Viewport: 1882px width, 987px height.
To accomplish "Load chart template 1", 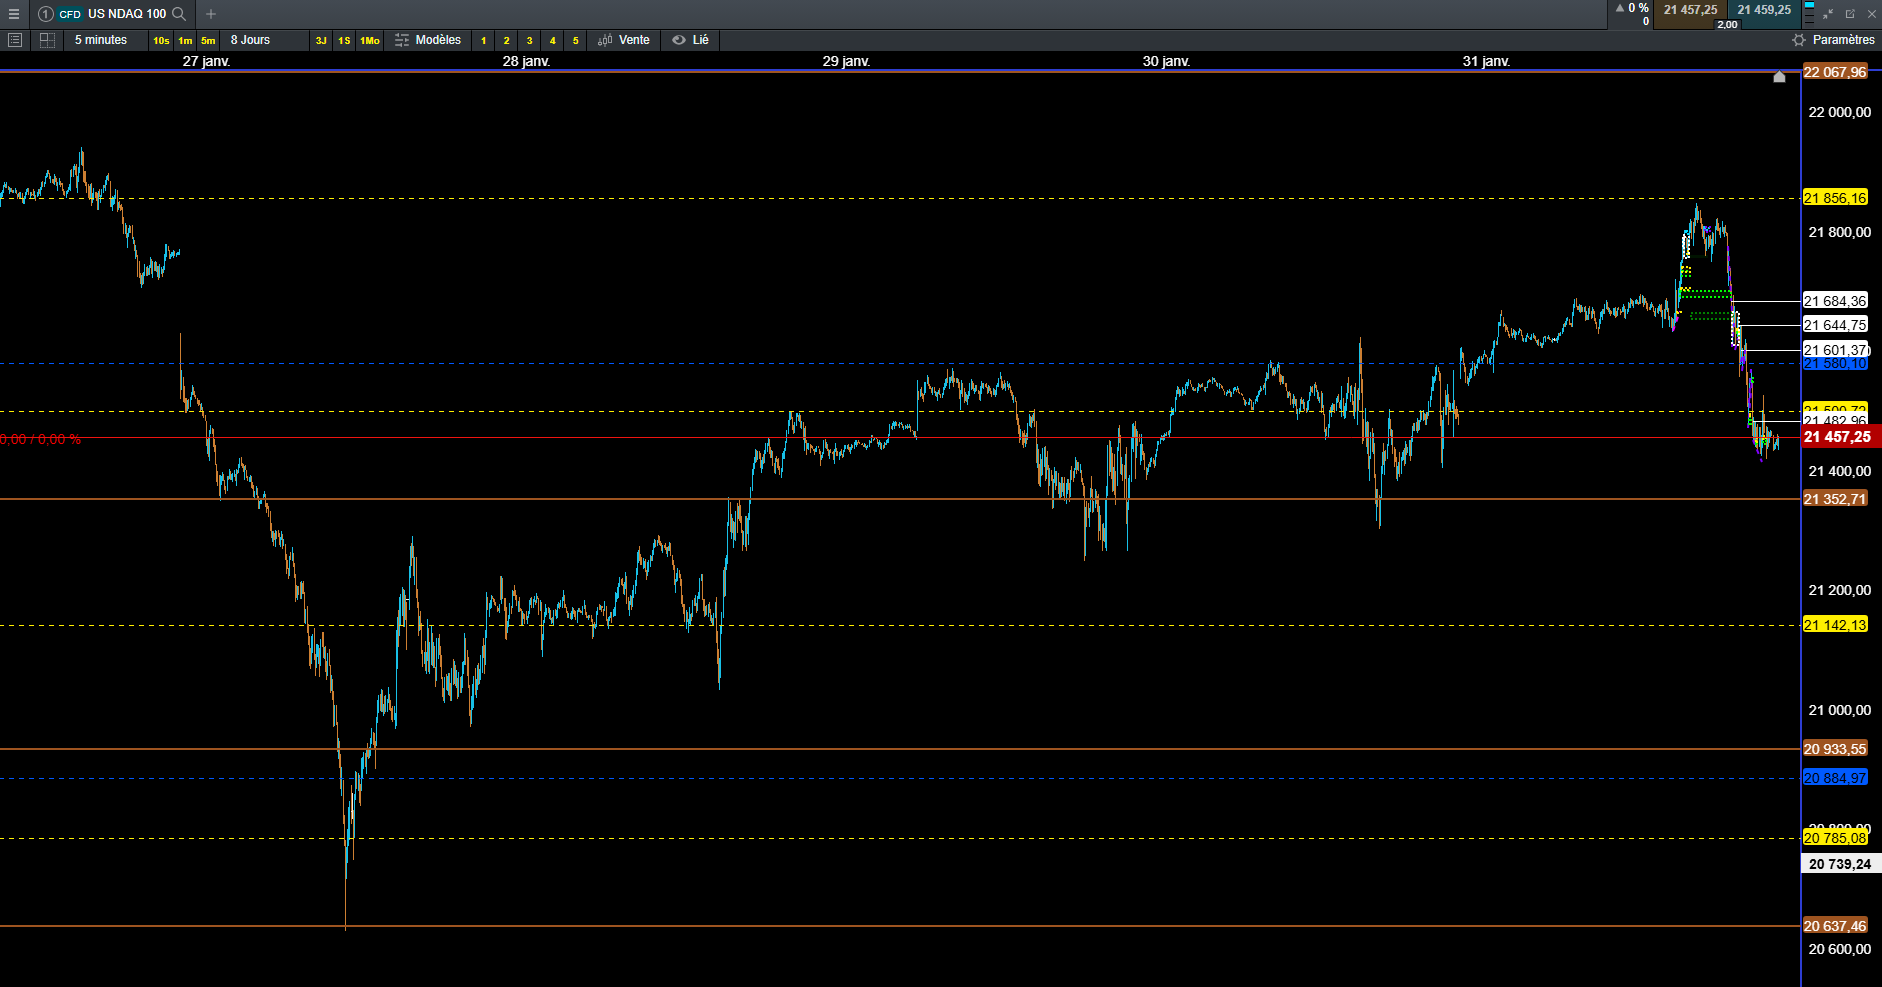I will tap(484, 41).
